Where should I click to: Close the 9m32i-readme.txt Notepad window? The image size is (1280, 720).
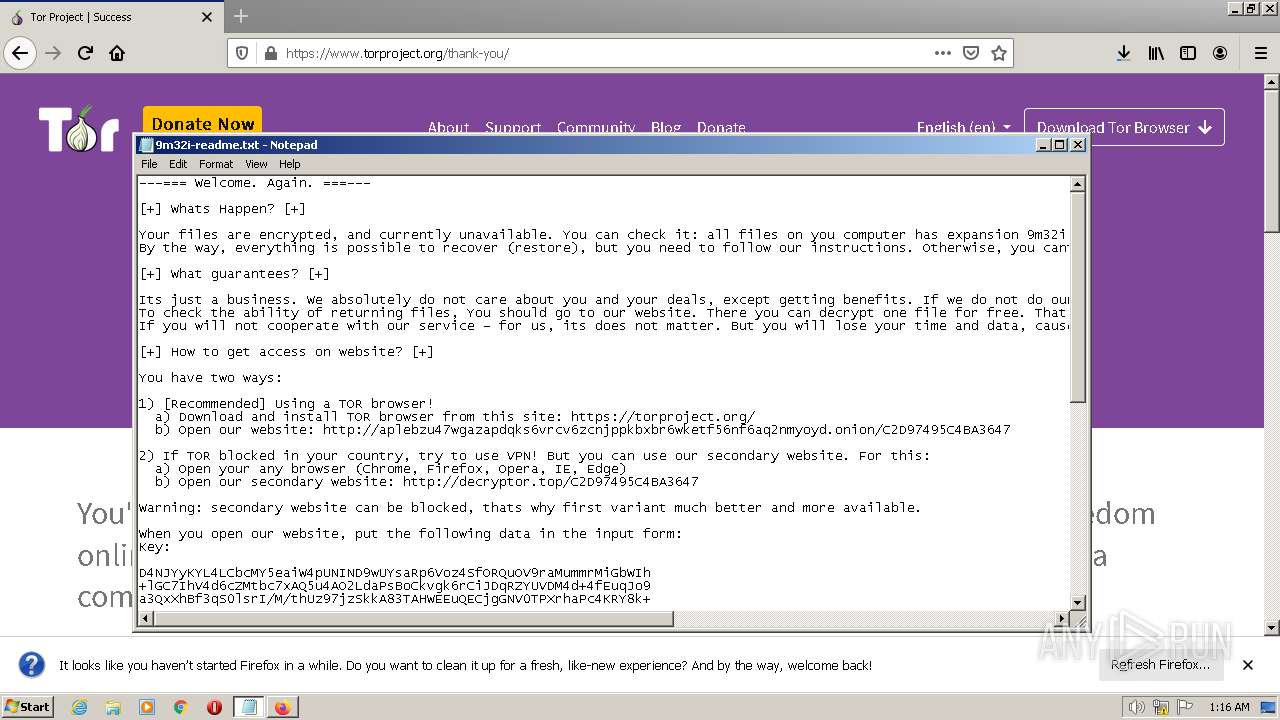coord(1078,145)
